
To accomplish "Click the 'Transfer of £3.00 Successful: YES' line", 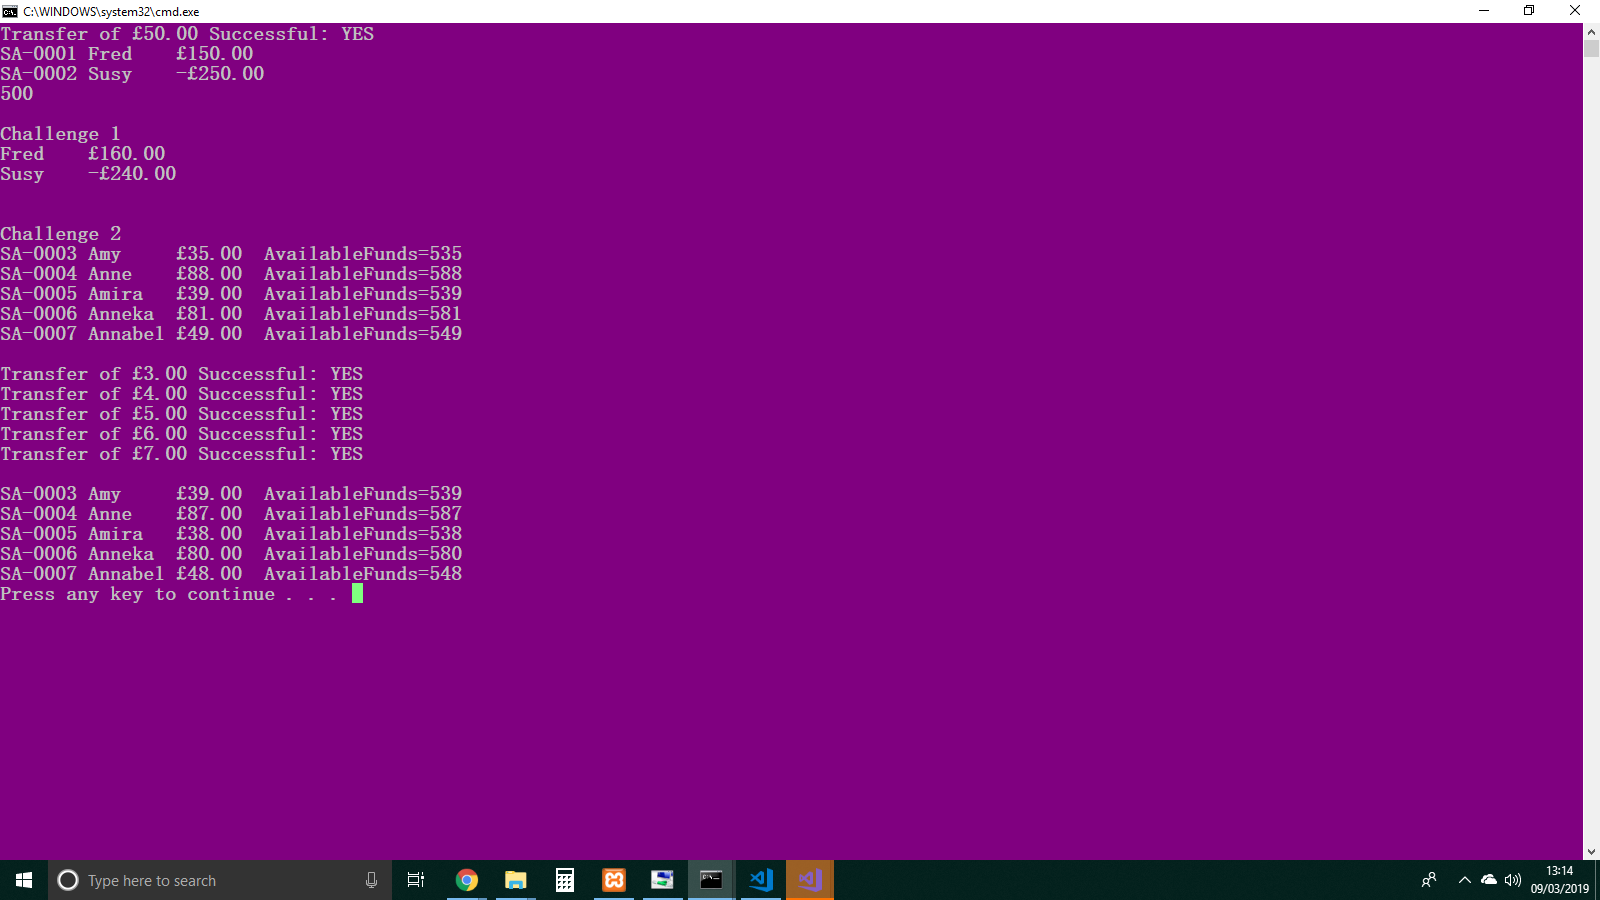I will (x=182, y=374).
